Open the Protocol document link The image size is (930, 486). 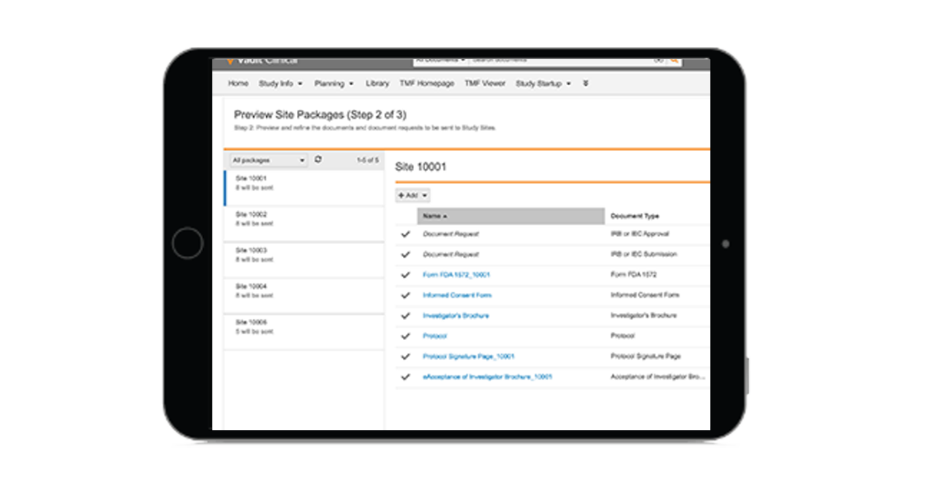point(435,336)
